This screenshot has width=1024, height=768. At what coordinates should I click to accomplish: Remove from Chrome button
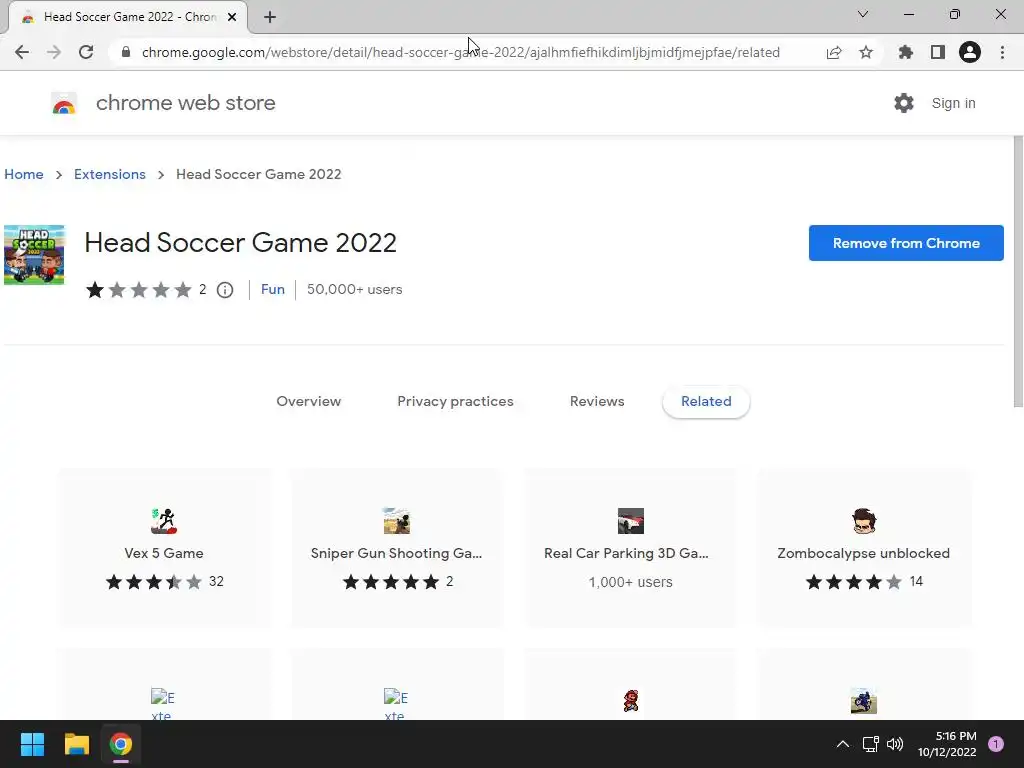906,243
